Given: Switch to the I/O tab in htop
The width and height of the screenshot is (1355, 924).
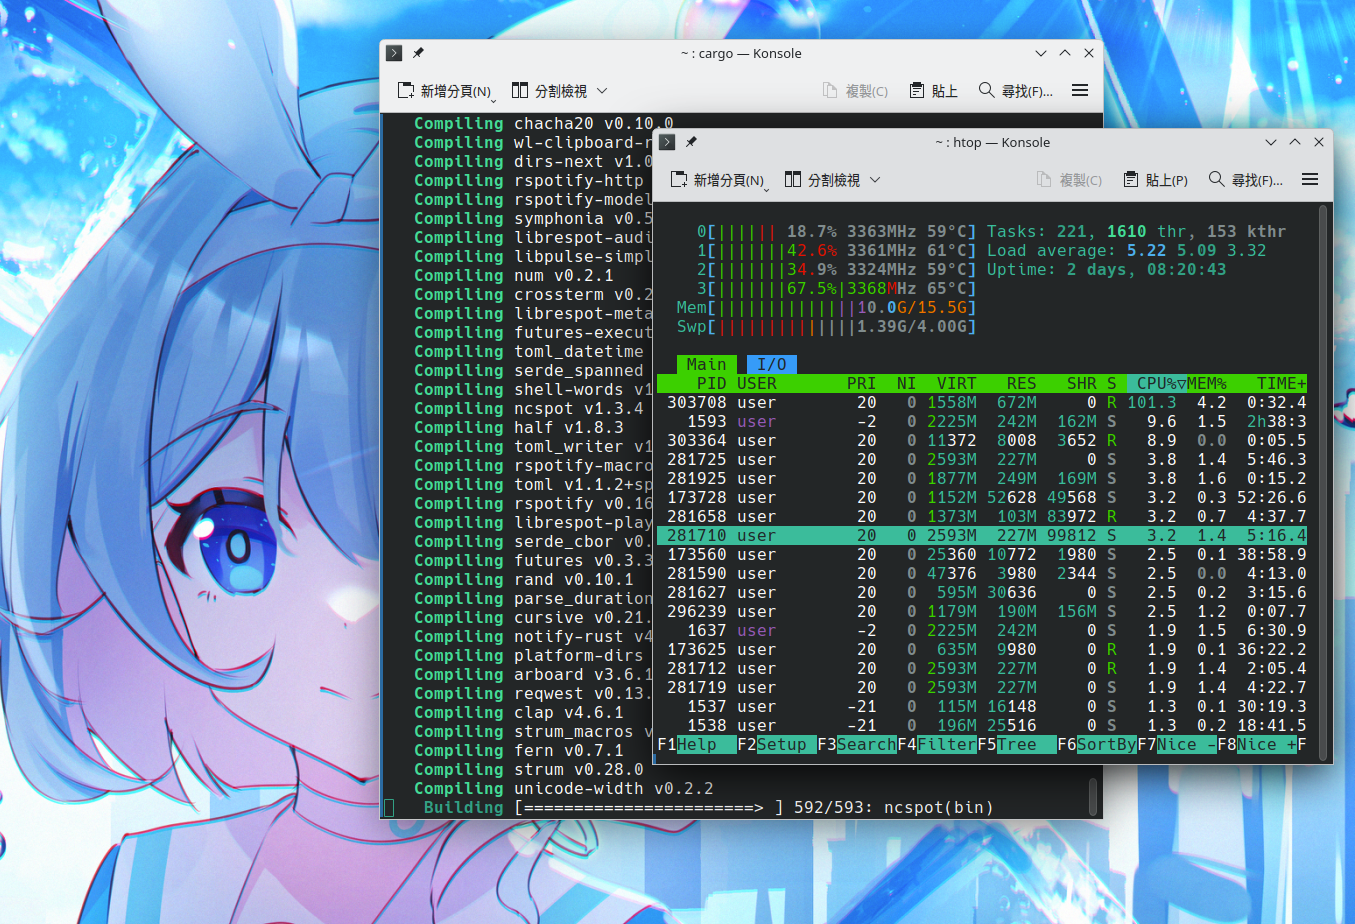Looking at the screenshot, I should 771,364.
